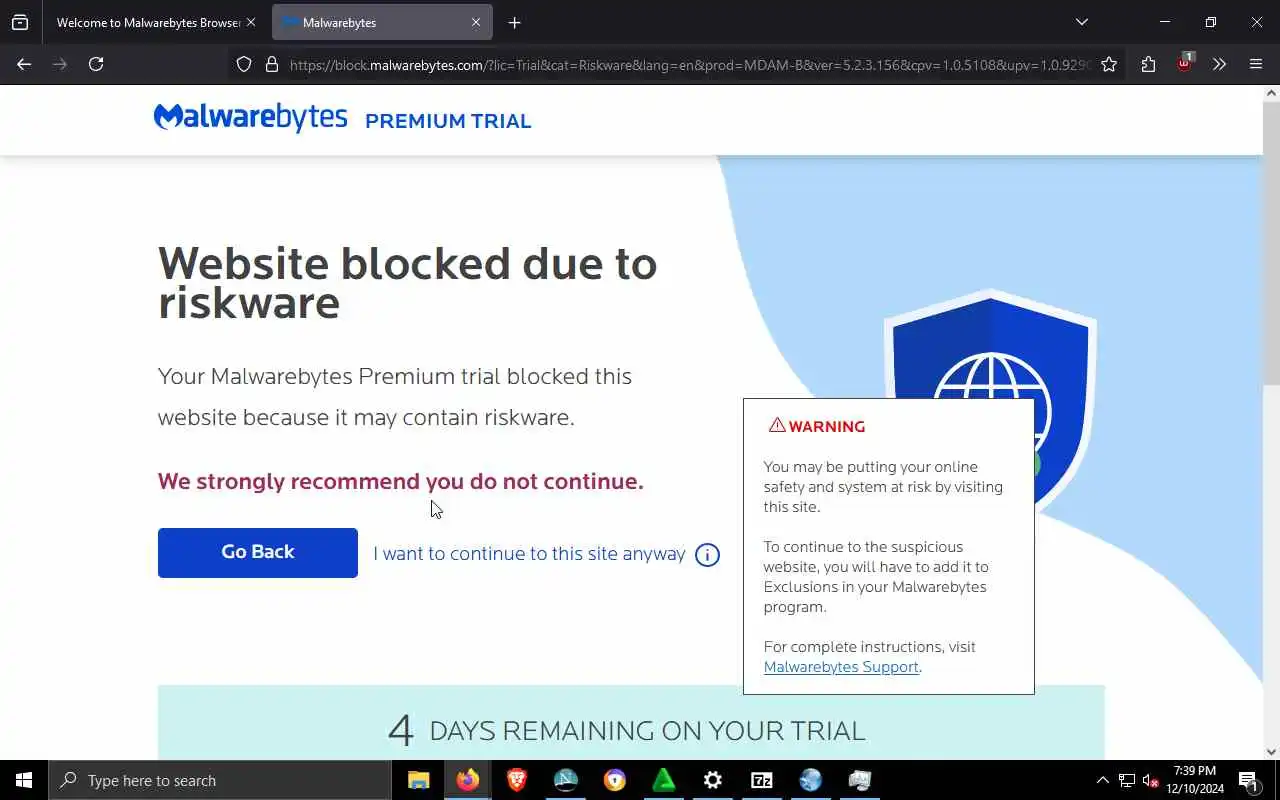Open the notification center icon

pos(1249,780)
